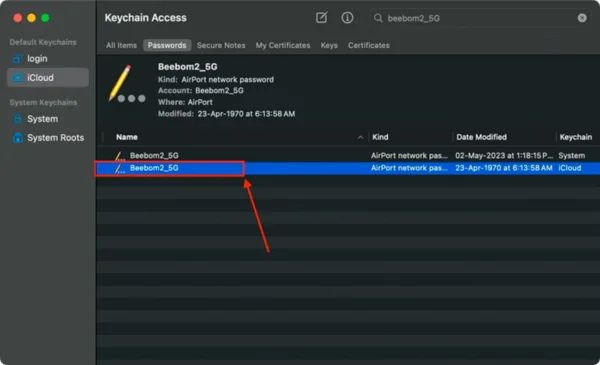
Task: Close the Keychain Access window
Action: point(18,18)
